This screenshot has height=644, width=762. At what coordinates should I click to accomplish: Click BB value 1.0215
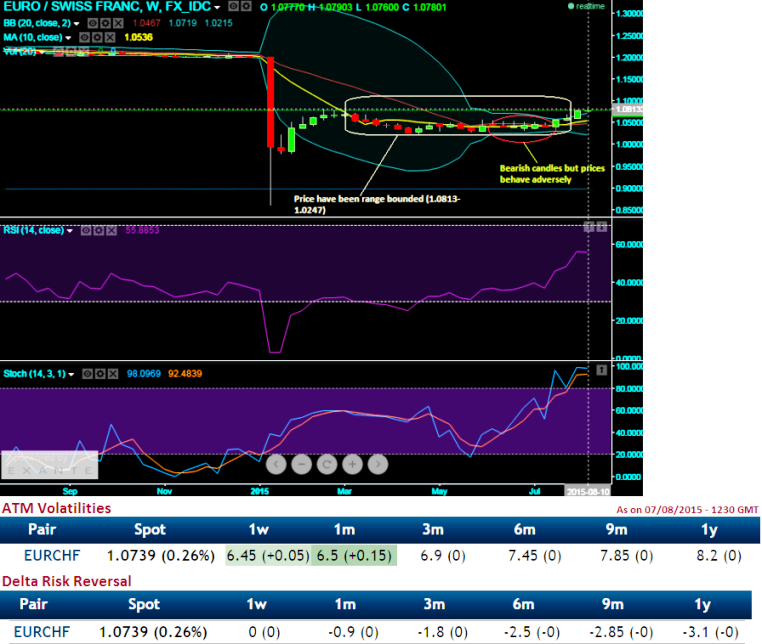(218, 23)
